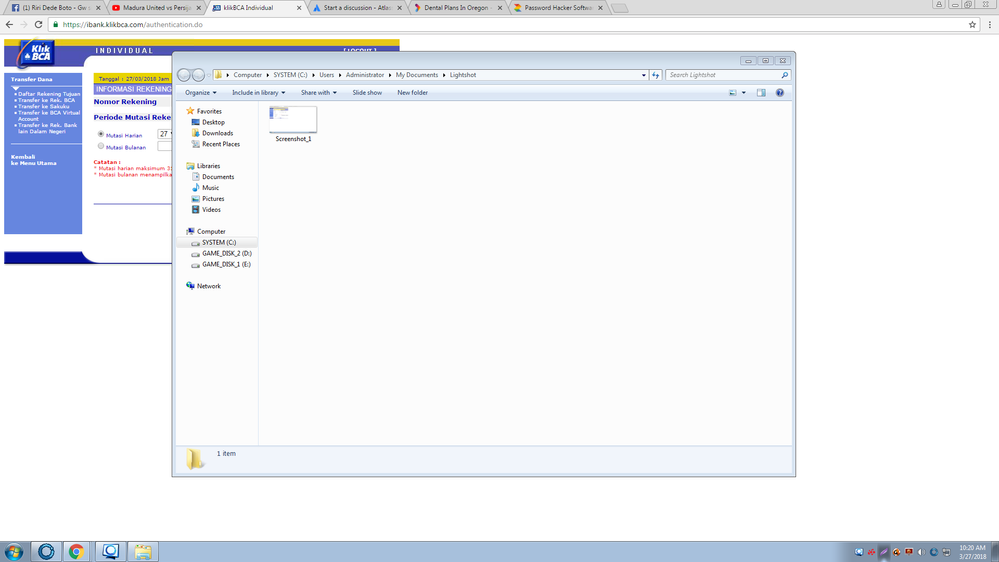Click the change view icon in Explorer
Image resolution: width=999 pixels, height=562 pixels.
(x=733, y=93)
